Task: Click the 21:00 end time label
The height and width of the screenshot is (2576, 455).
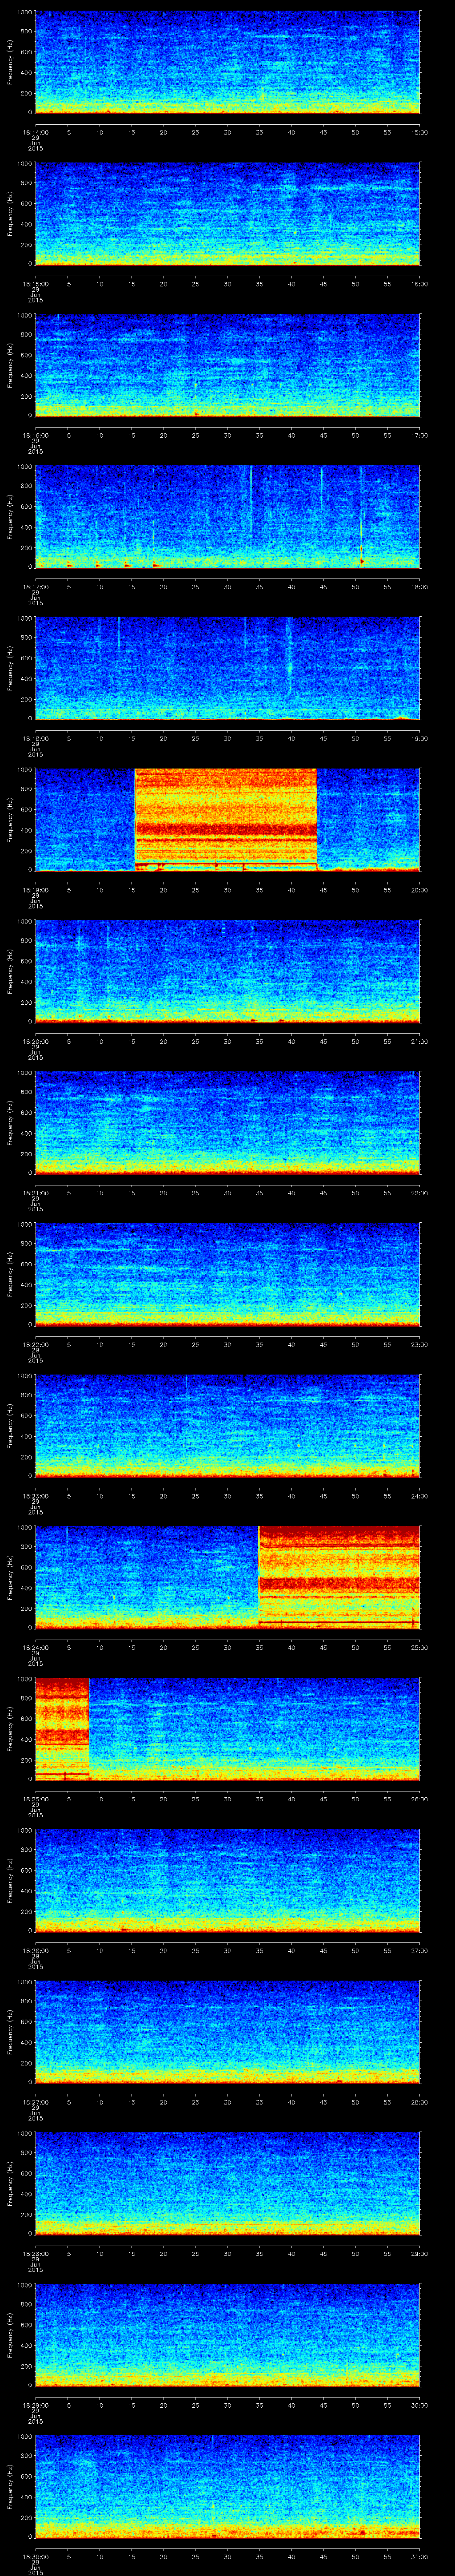Action: (419, 1041)
